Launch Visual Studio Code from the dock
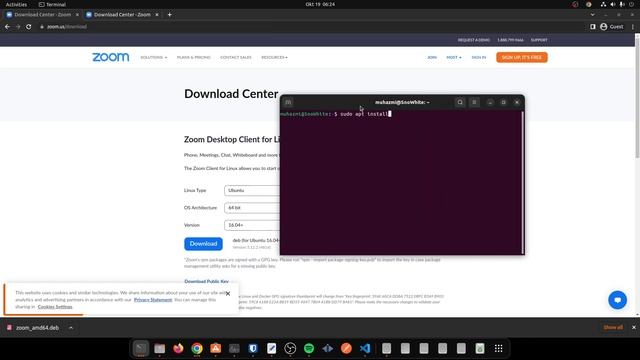Image resolution: width=640 pixels, height=360 pixels. coord(365,348)
